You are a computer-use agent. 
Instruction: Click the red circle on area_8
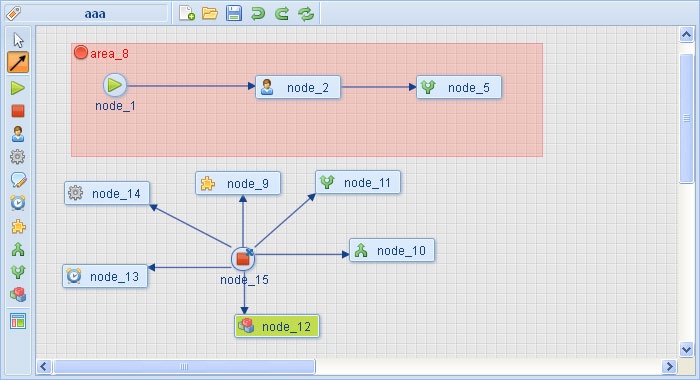(81, 53)
